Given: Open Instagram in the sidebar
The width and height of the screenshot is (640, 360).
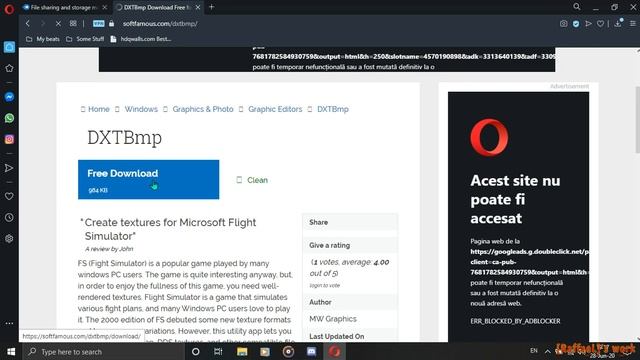Looking at the screenshot, I should tap(9, 139).
